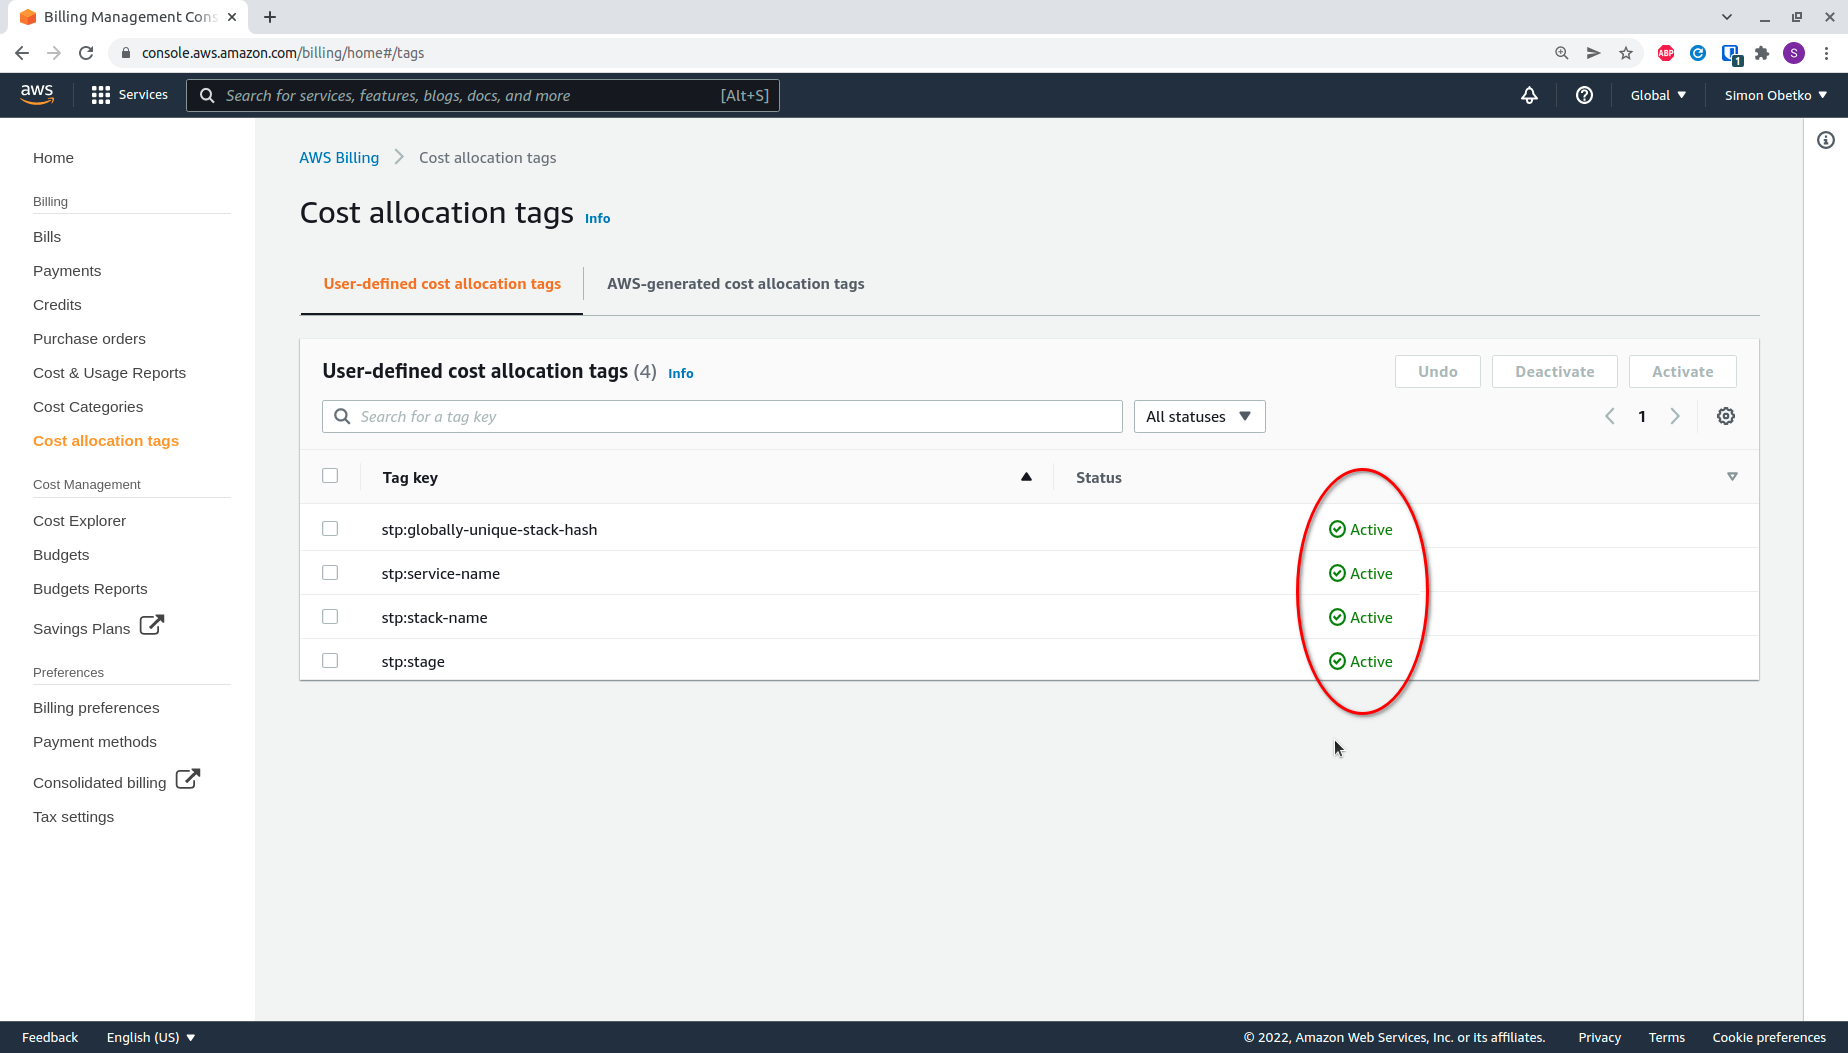Click the AdBlock Plus extension icon
This screenshot has height=1053, width=1848.
(x=1666, y=53)
